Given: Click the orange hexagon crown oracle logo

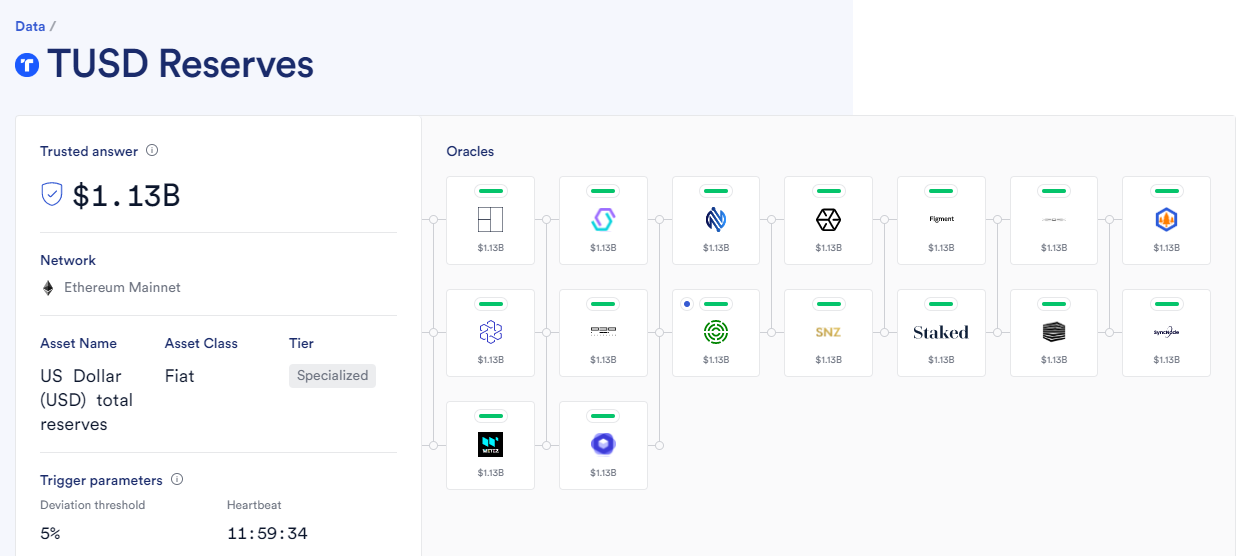Looking at the screenshot, I should [1166, 219].
